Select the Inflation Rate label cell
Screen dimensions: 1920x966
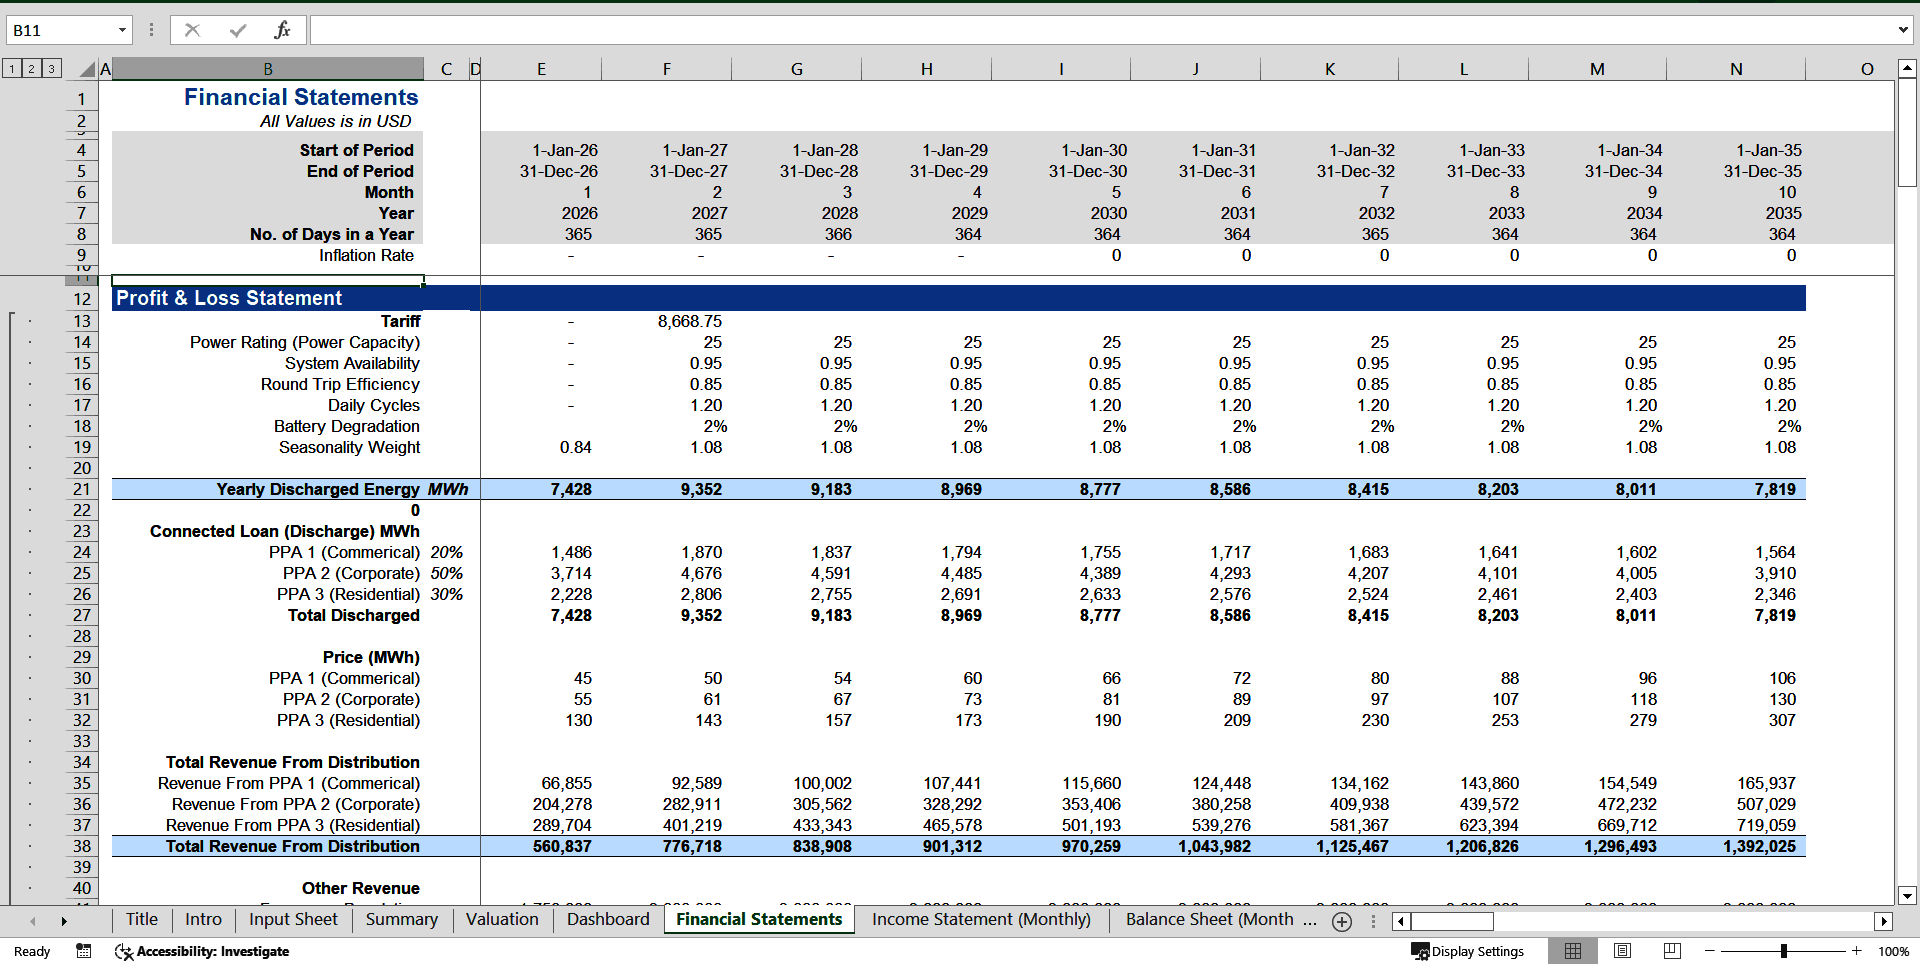coord(268,255)
